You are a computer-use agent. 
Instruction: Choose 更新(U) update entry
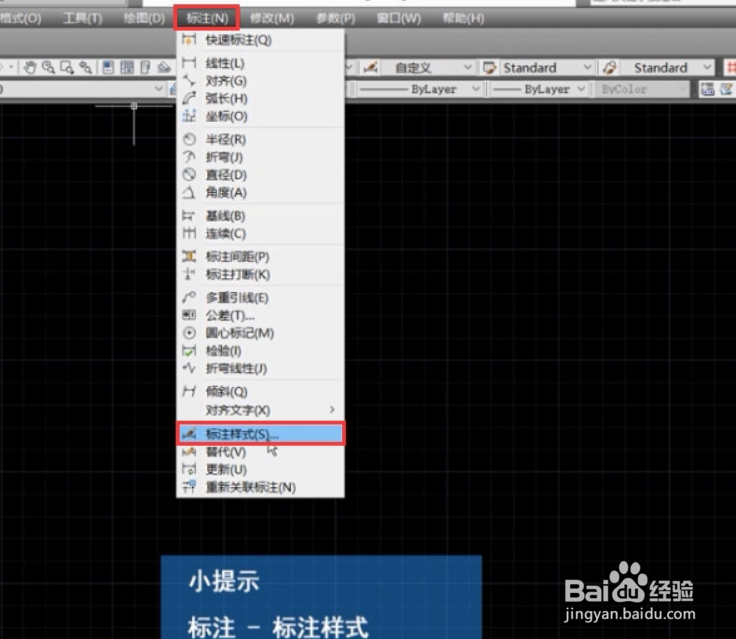[x=261, y=470]
